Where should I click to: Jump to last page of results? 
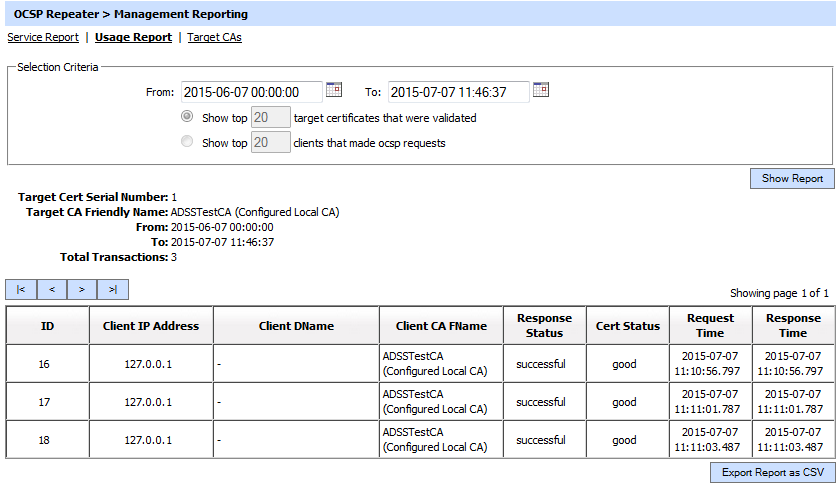113,290
